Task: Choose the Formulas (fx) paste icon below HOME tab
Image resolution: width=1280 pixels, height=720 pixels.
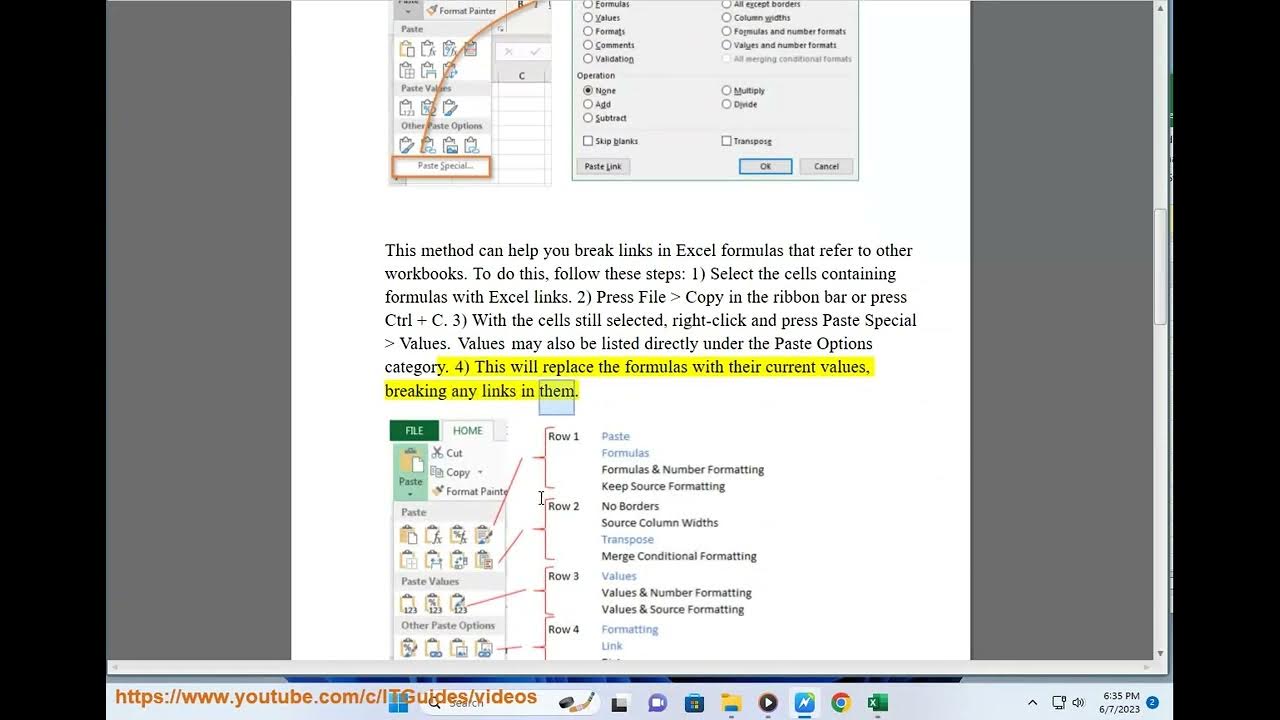Action: point(433,535)
